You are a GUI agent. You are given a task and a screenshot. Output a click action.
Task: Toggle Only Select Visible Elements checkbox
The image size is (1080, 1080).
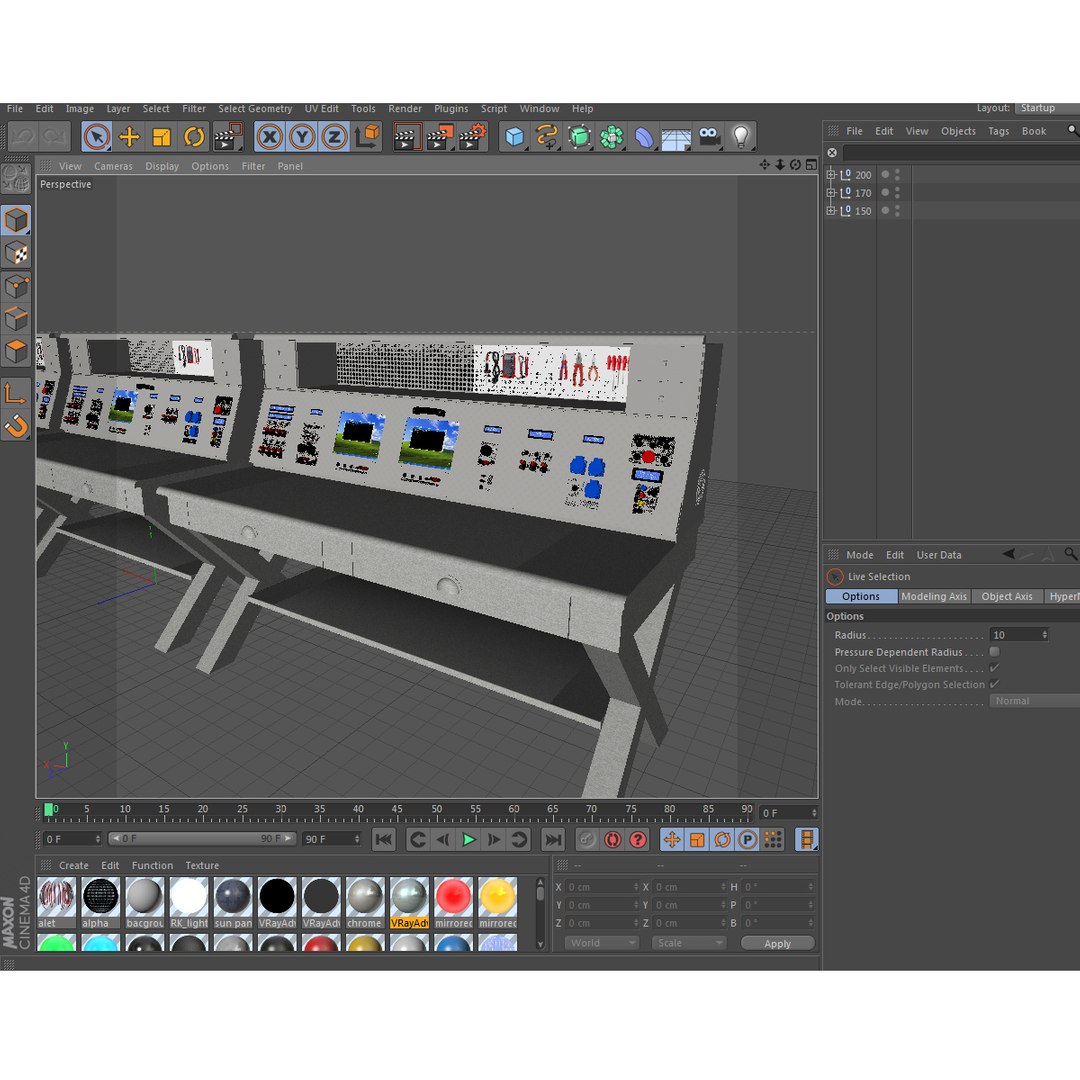(x=994, y=668)
